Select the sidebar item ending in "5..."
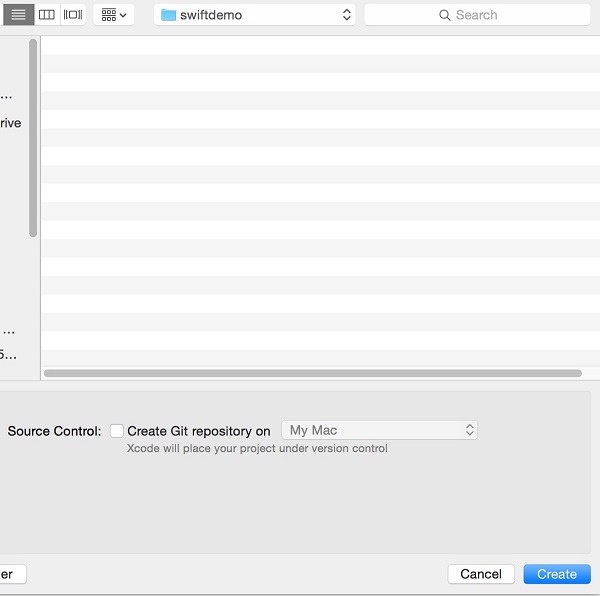 tap(8, 354)
